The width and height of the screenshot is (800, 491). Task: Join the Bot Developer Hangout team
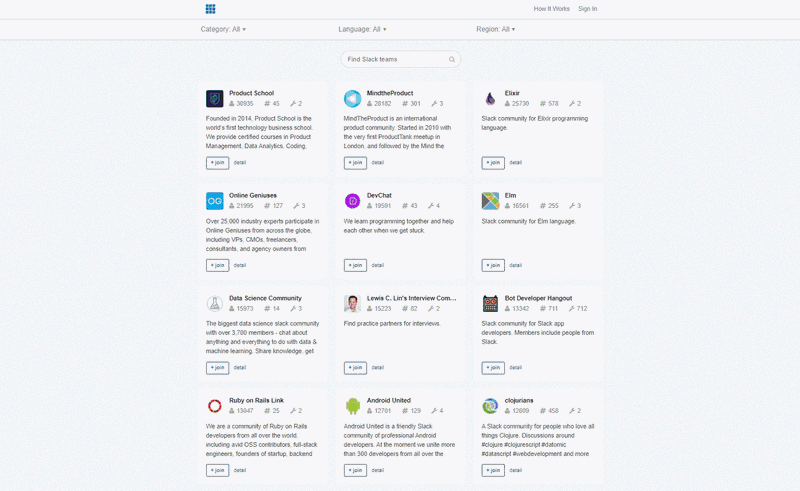point(493,368)
